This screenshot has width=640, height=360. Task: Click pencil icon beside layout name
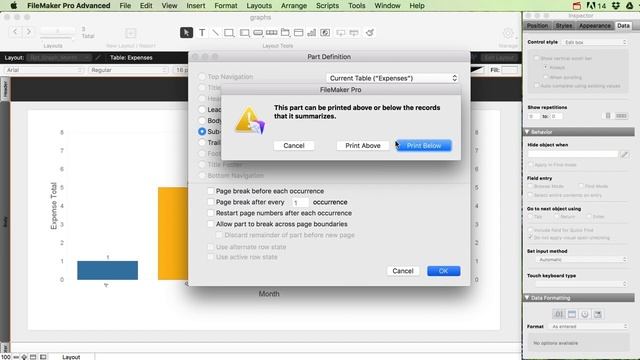98,58
